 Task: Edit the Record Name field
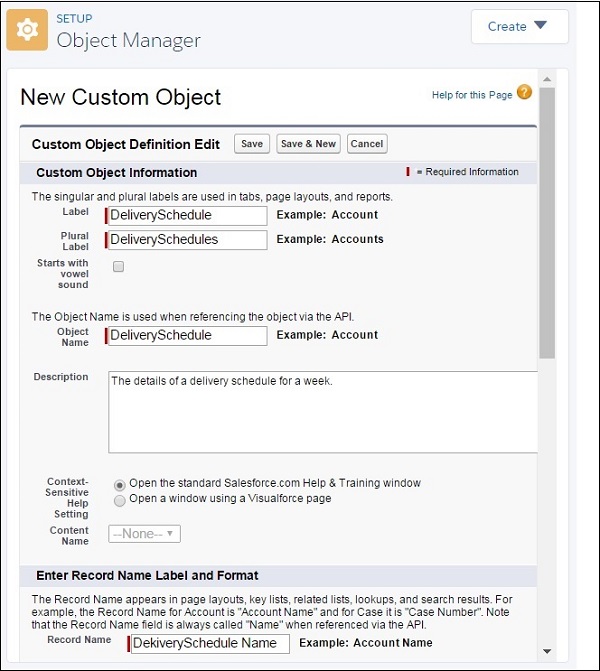click(x=209, y=643)
